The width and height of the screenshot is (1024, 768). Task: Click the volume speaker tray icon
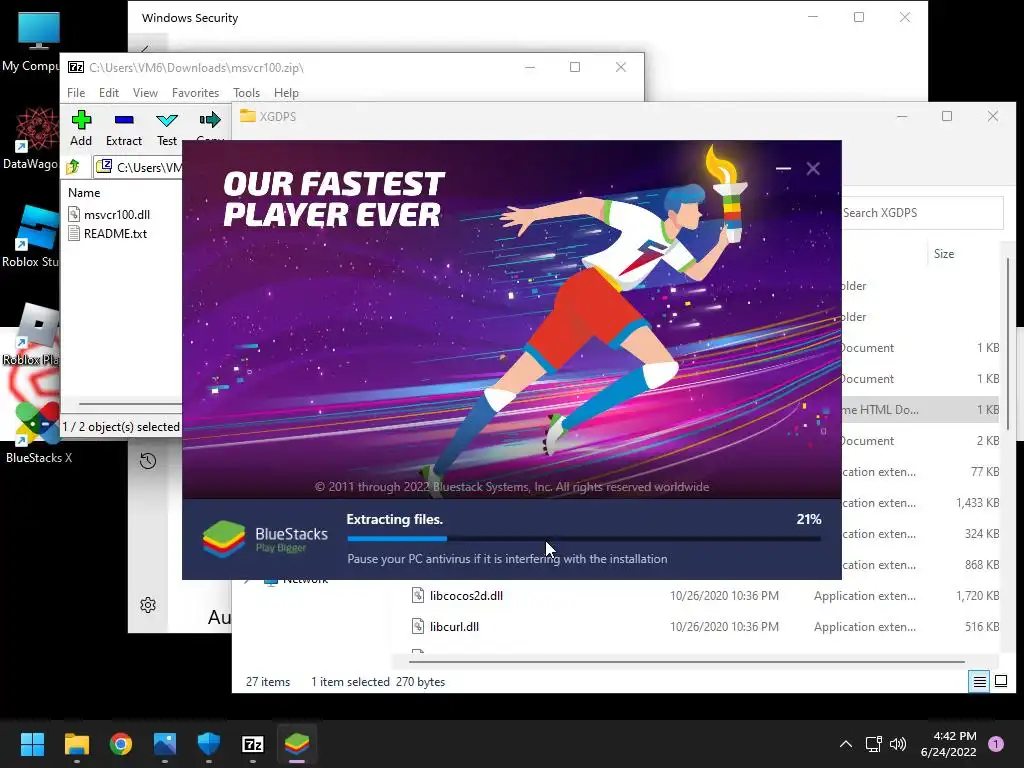click(898, 744)
